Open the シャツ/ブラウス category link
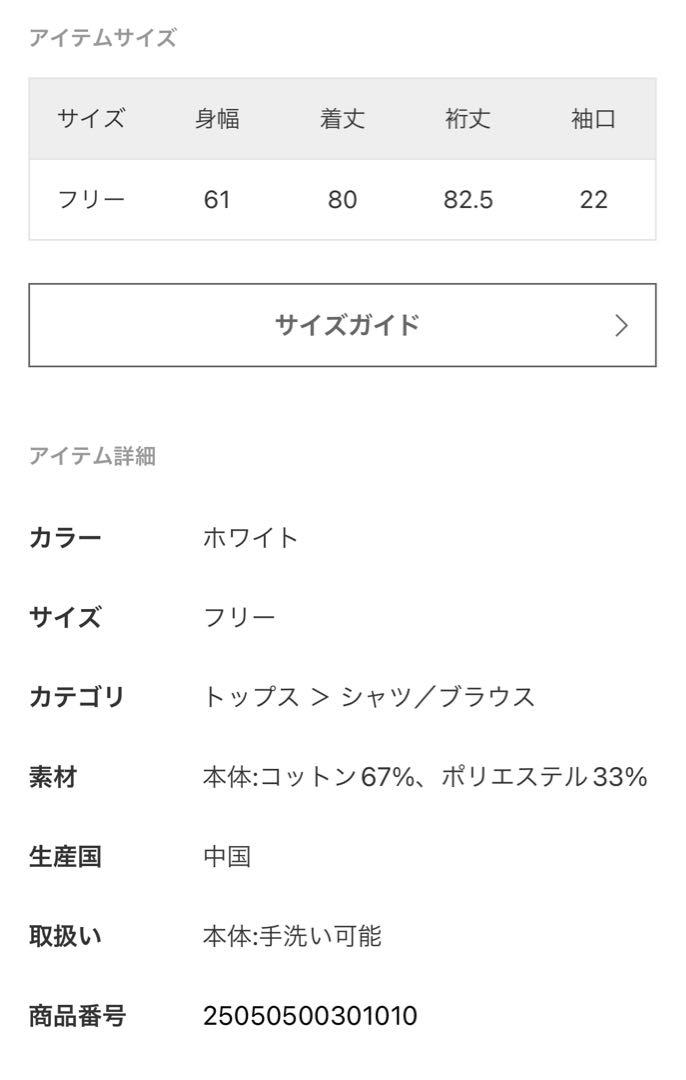This screenshot has height=1080, width=686. click(x=438, y=697)
